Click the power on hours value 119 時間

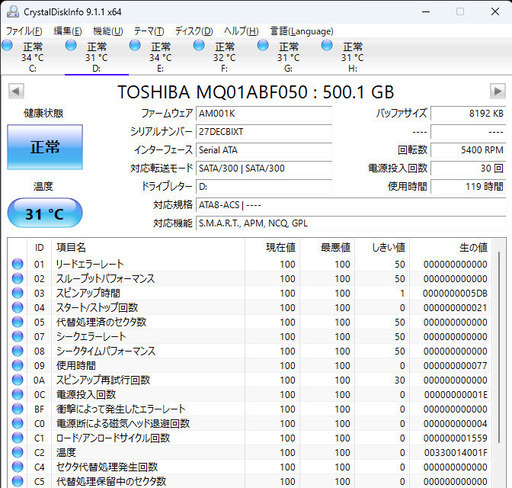[x=468, y=187]
